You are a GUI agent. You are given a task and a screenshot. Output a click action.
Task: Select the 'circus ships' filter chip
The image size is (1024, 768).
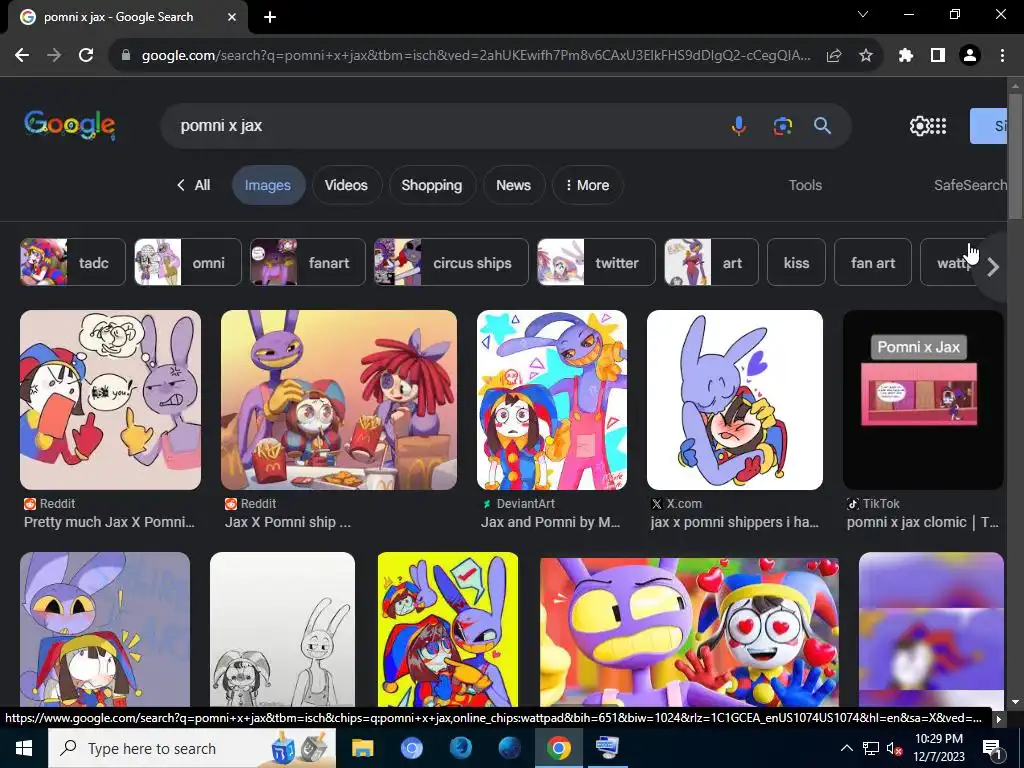(451, 263)
